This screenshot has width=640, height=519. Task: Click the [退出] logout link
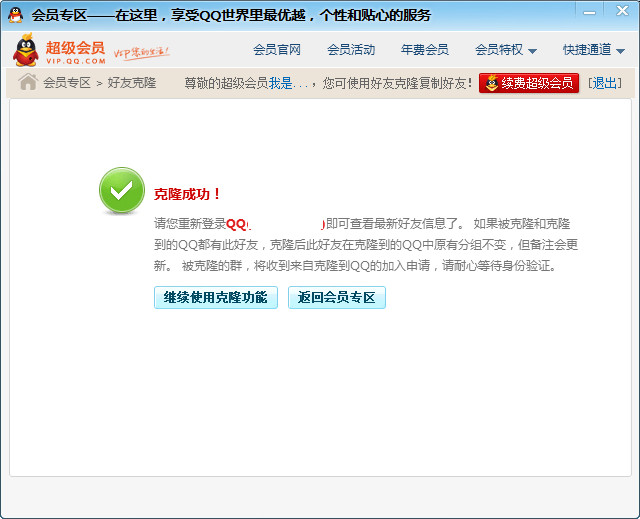click(605, 83)
